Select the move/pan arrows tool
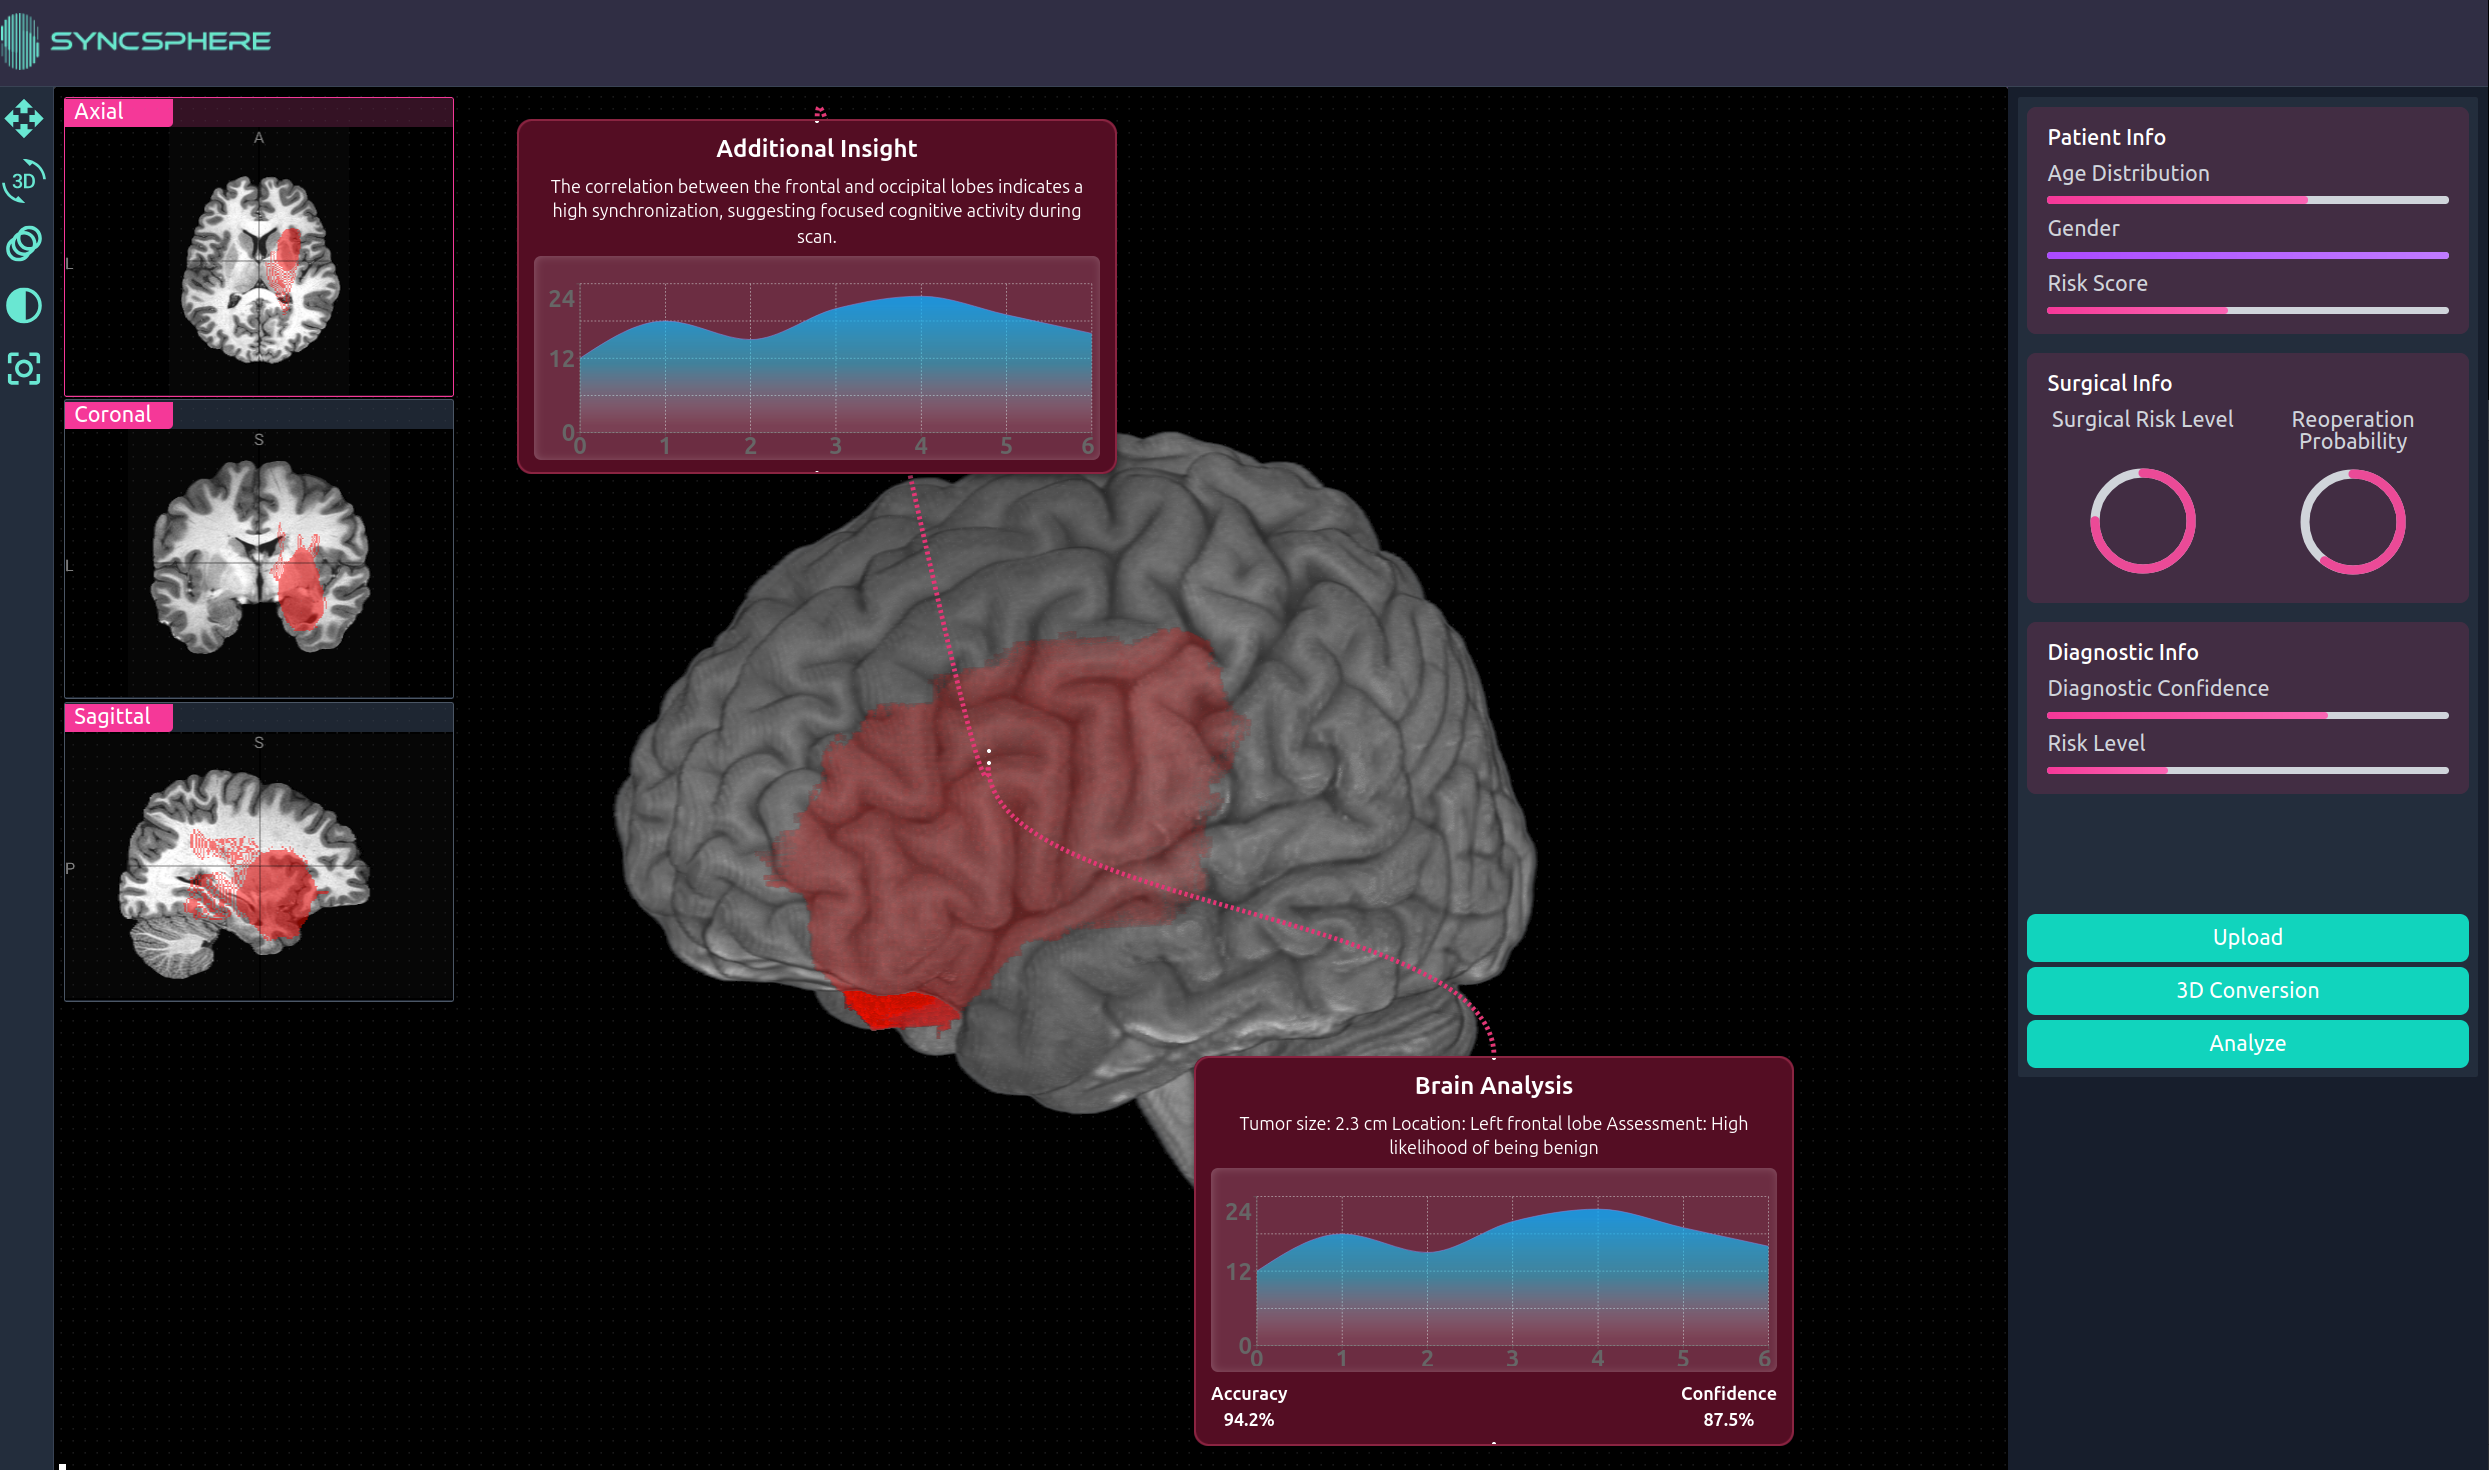The height and width of the screenshot is (1470, 2489). coord(24,119)
